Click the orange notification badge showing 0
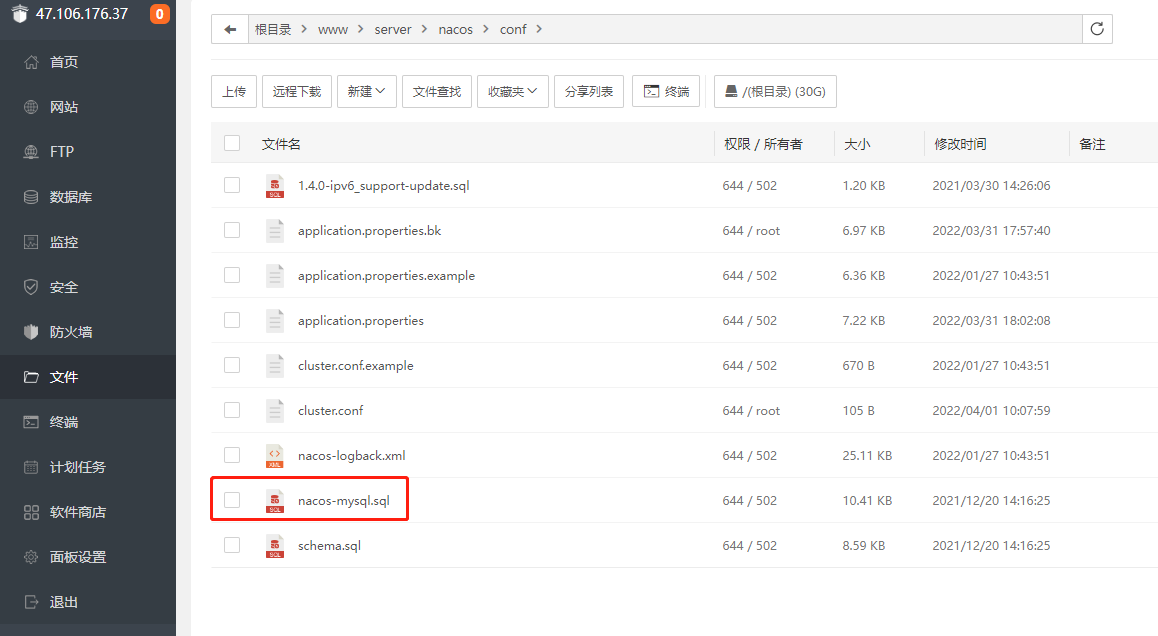Screen dimensions: 1158x636 point(160,14)
